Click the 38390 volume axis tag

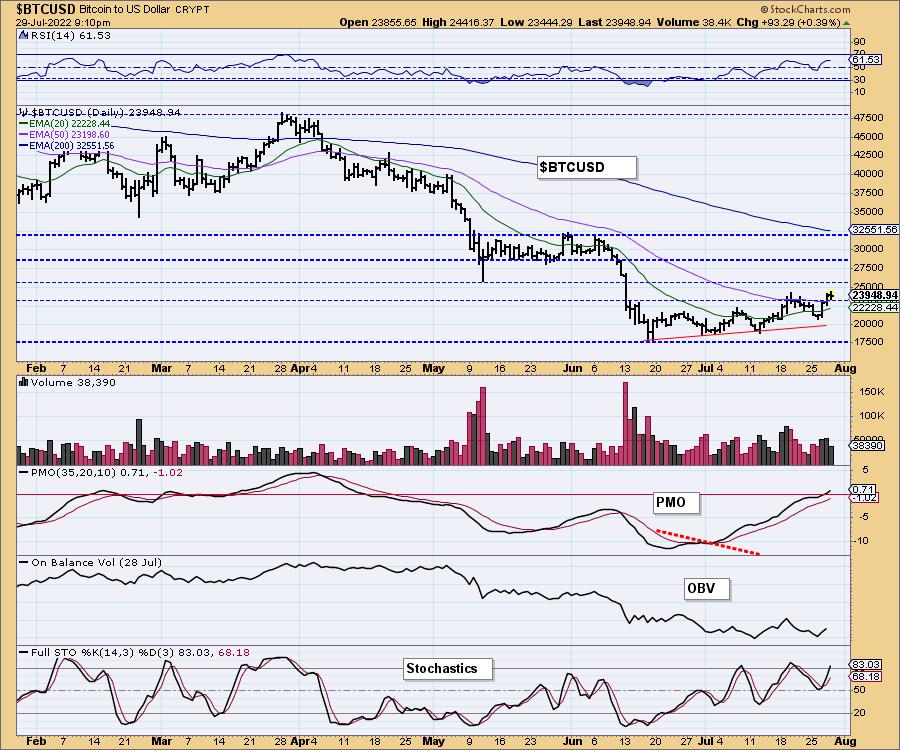[868, 445]
